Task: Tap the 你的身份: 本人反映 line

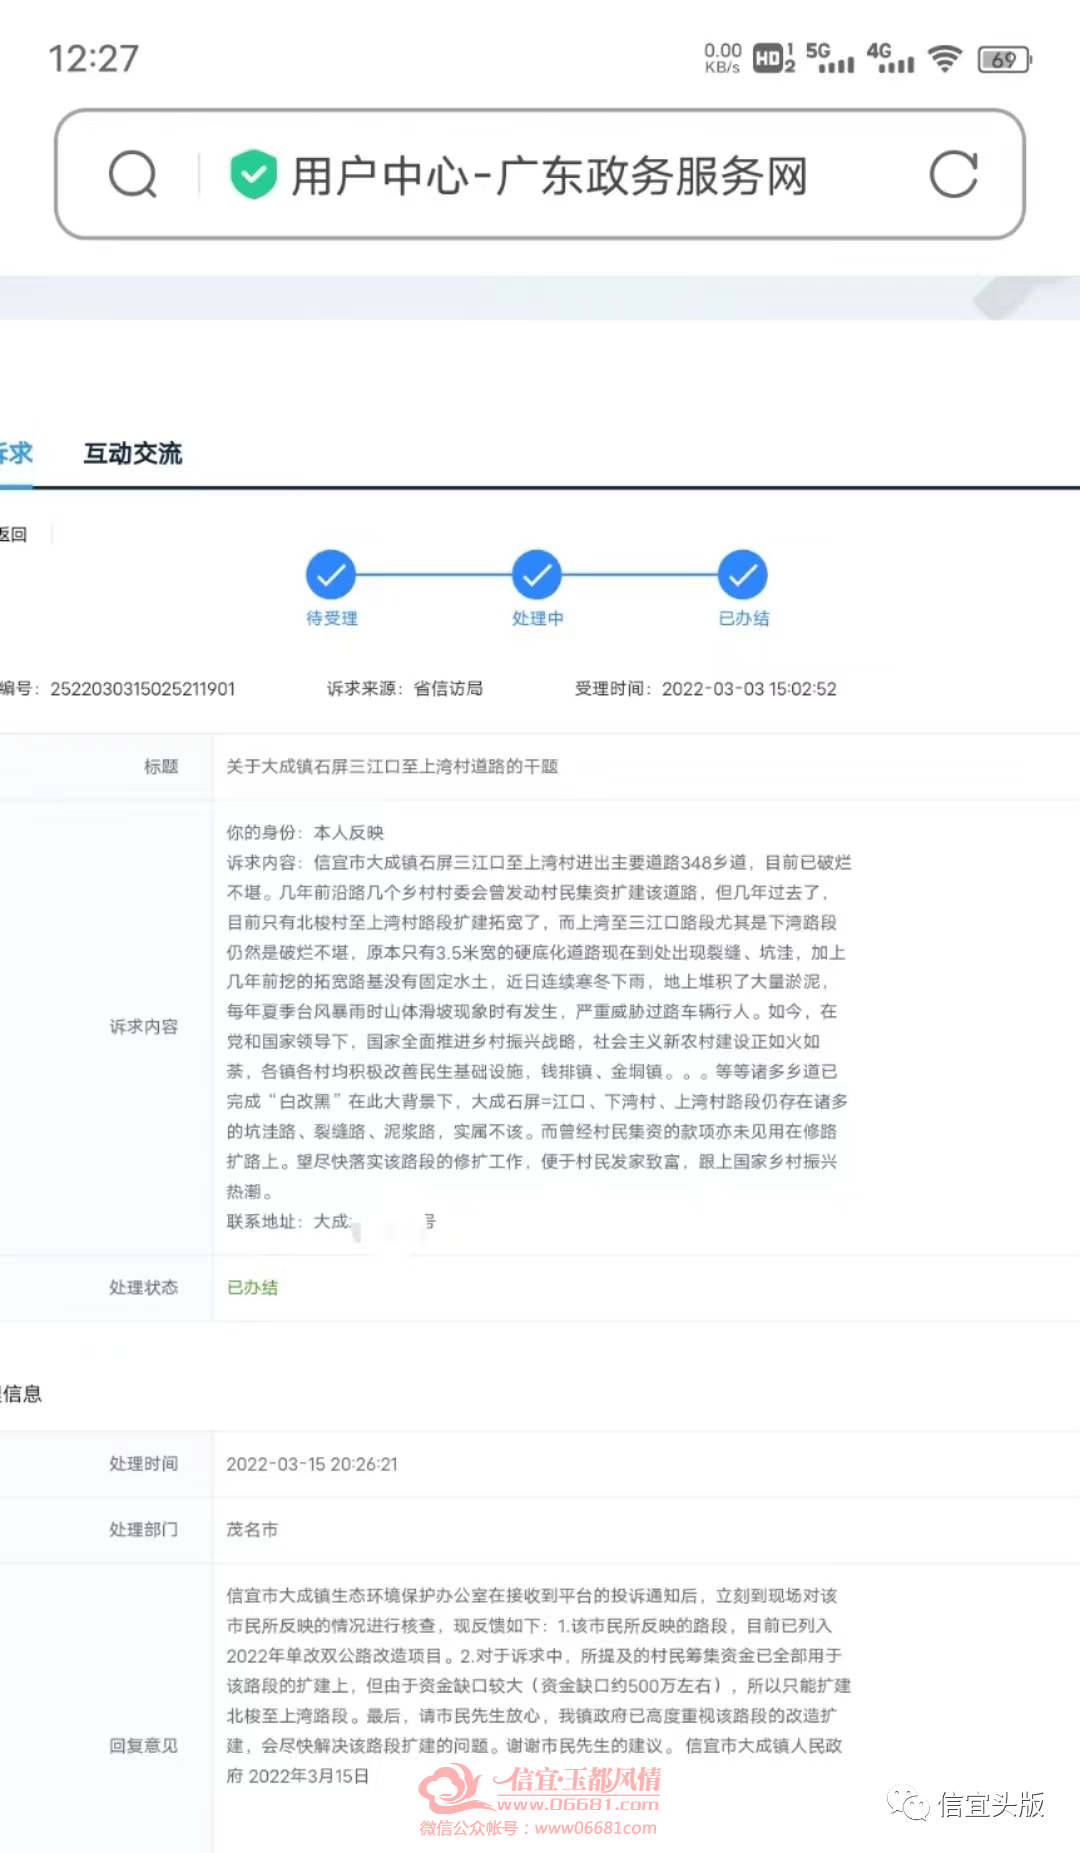Action: coord(305,833)
